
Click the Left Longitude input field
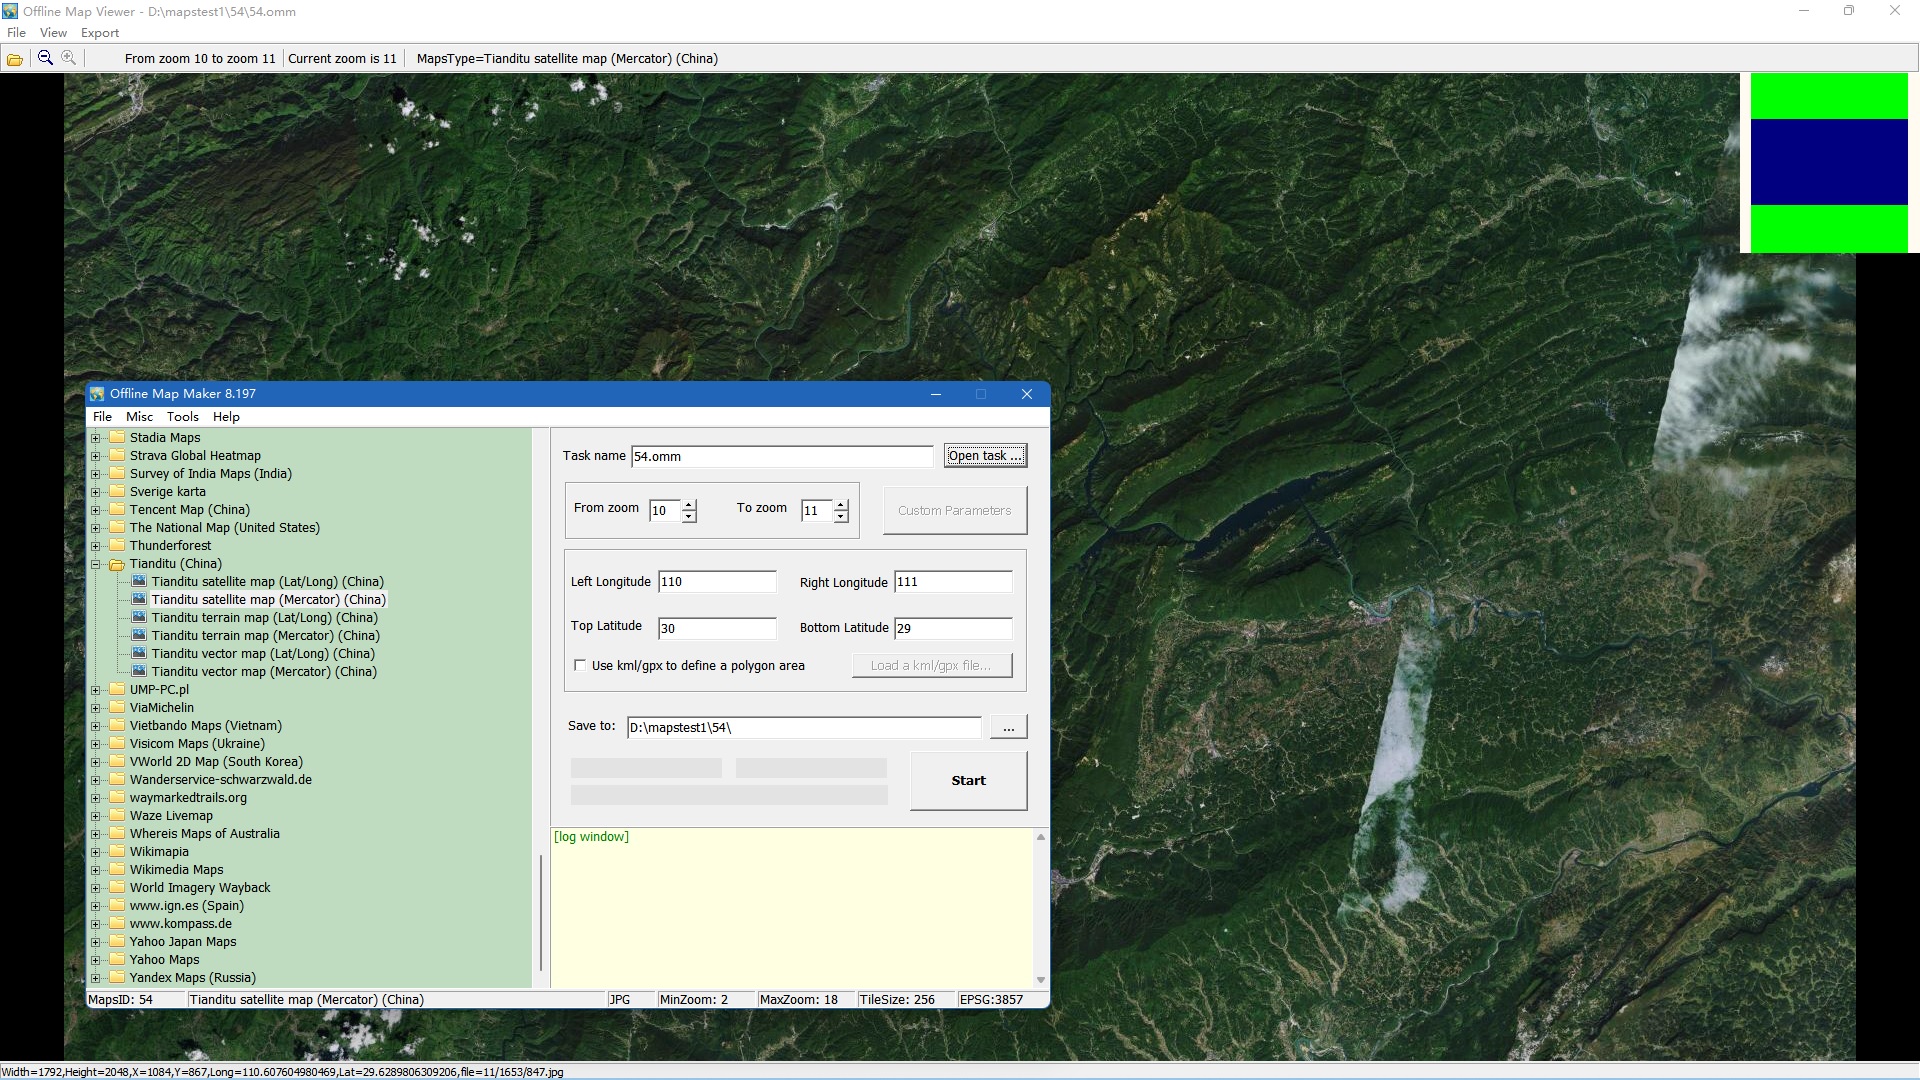(717, 582)
